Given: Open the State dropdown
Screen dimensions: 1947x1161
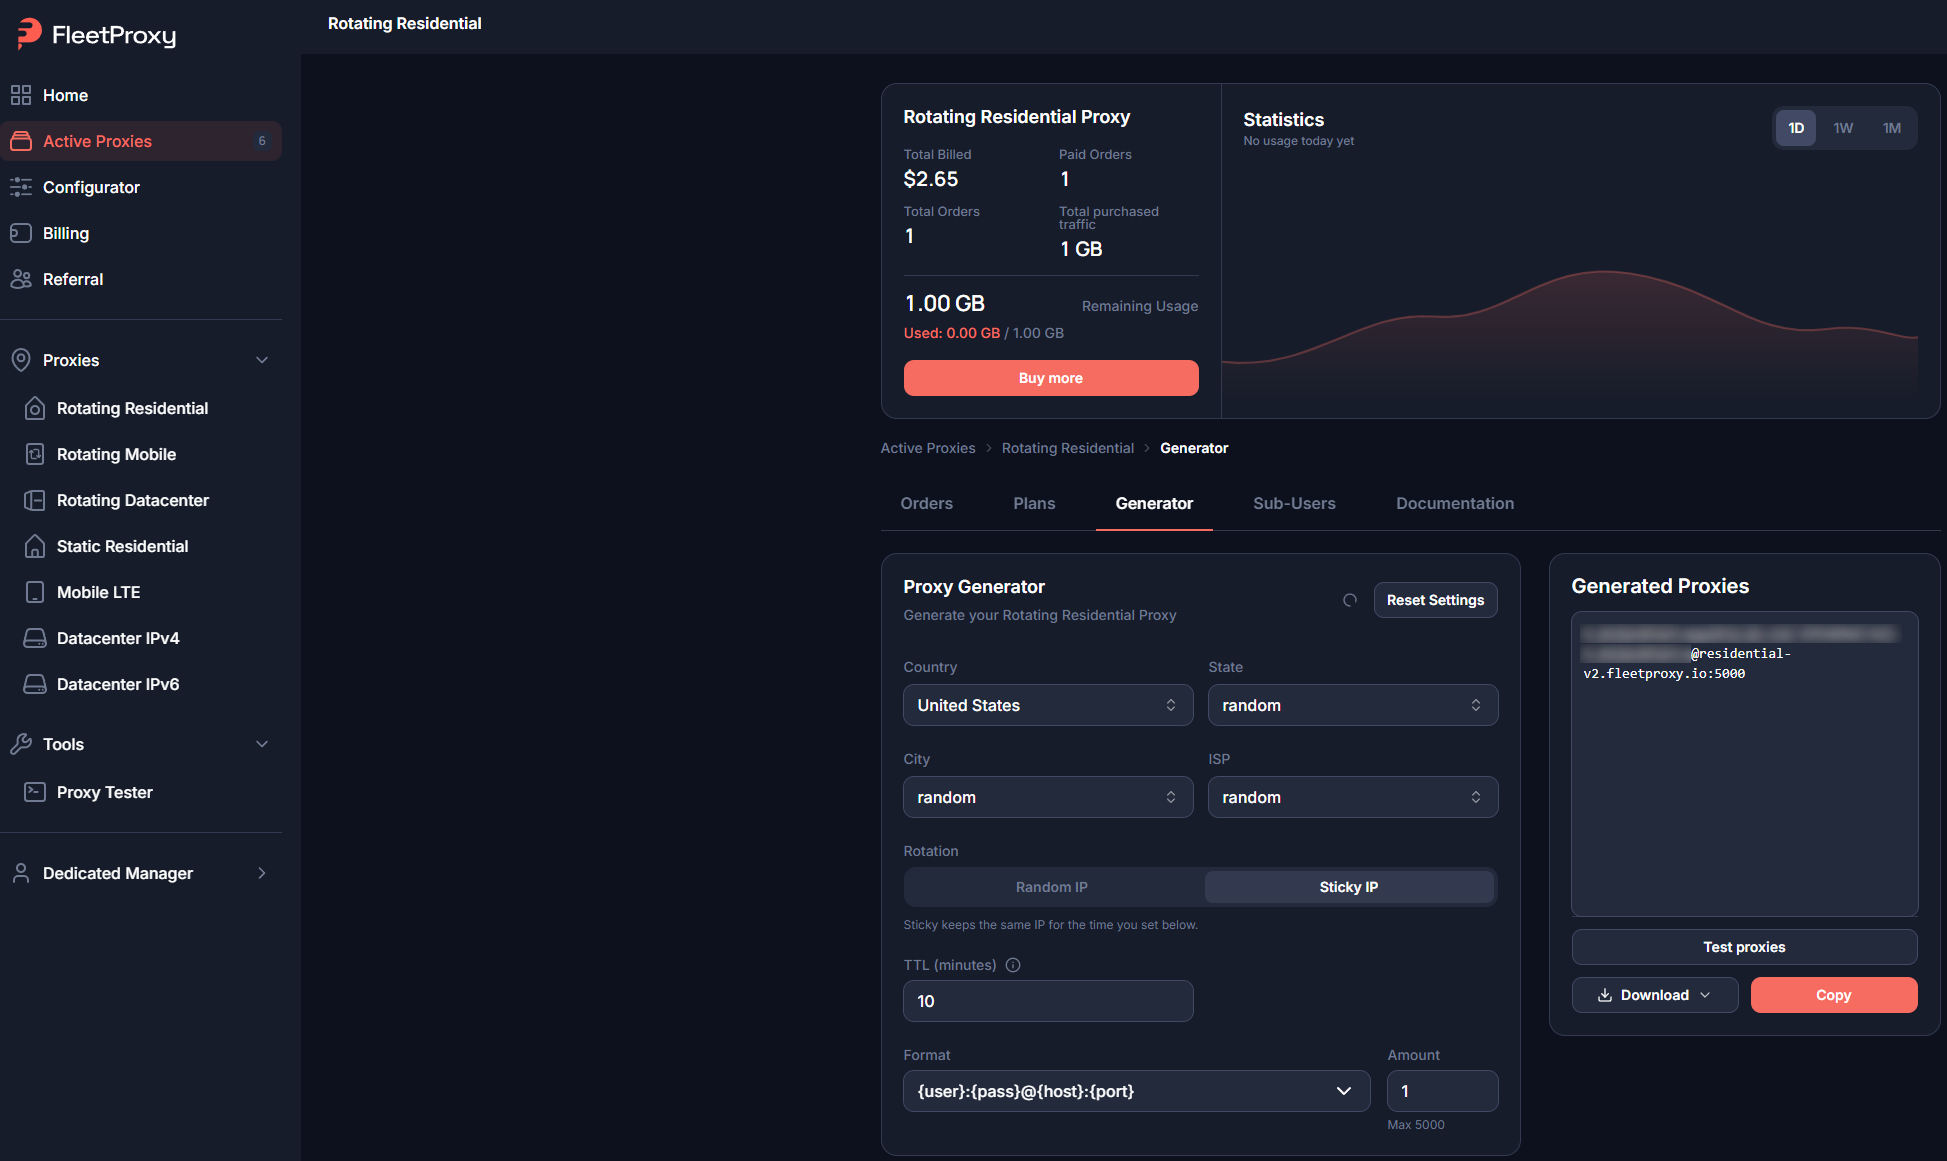Looking at the screenshot, I should tap(1353, 705).
